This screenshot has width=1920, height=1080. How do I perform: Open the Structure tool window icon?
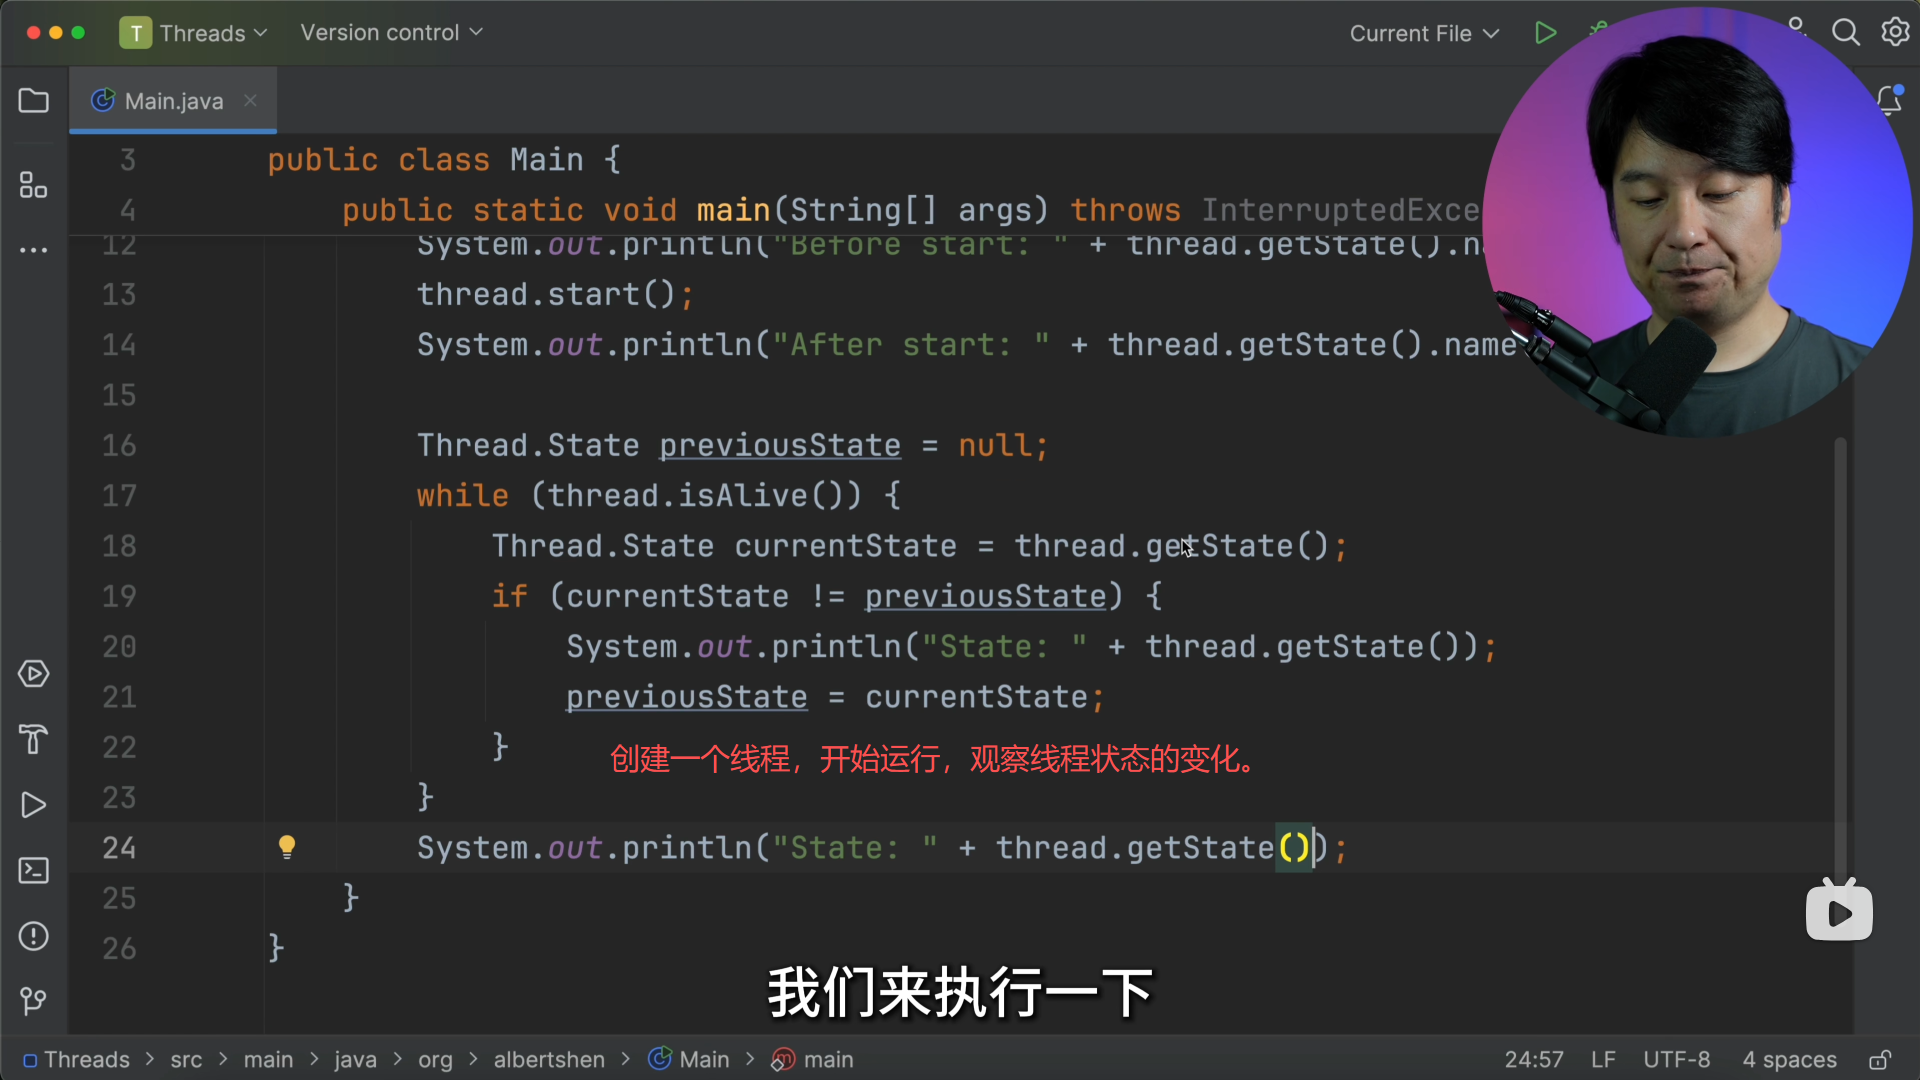click(x=34, y=185)
